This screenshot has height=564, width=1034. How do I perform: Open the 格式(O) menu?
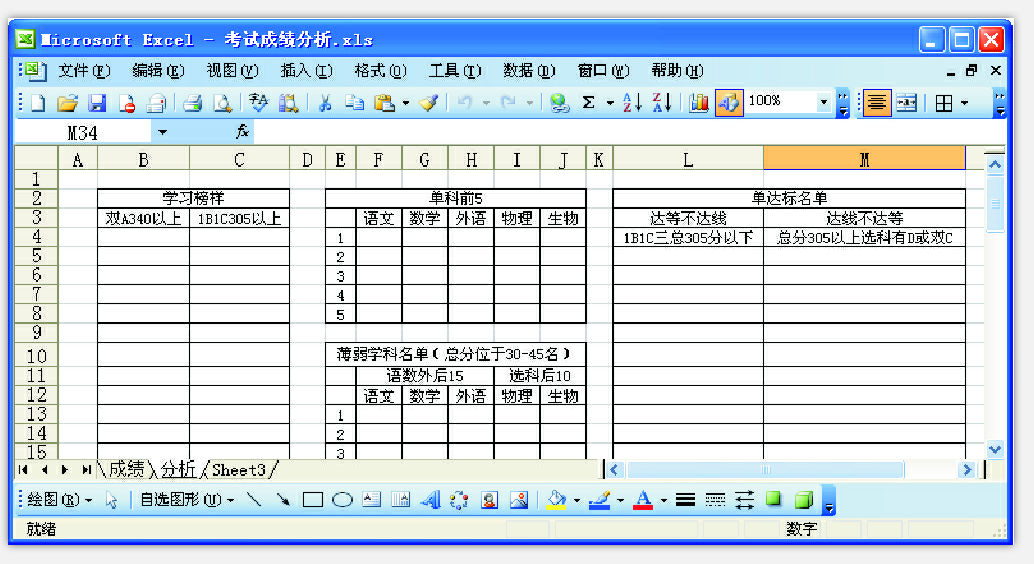(380, 71)
